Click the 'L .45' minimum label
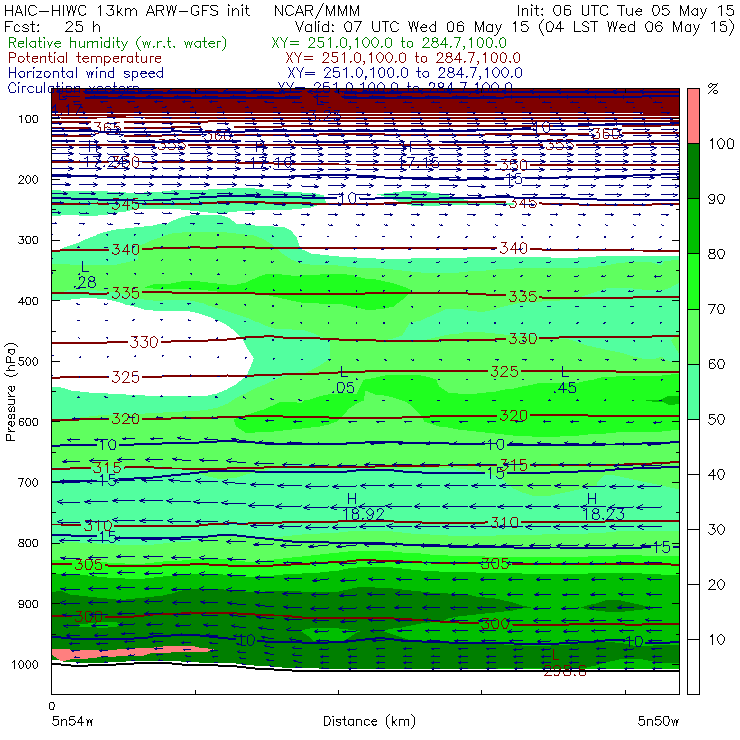This screenshot has width=740, height=740. pos(564,380)
